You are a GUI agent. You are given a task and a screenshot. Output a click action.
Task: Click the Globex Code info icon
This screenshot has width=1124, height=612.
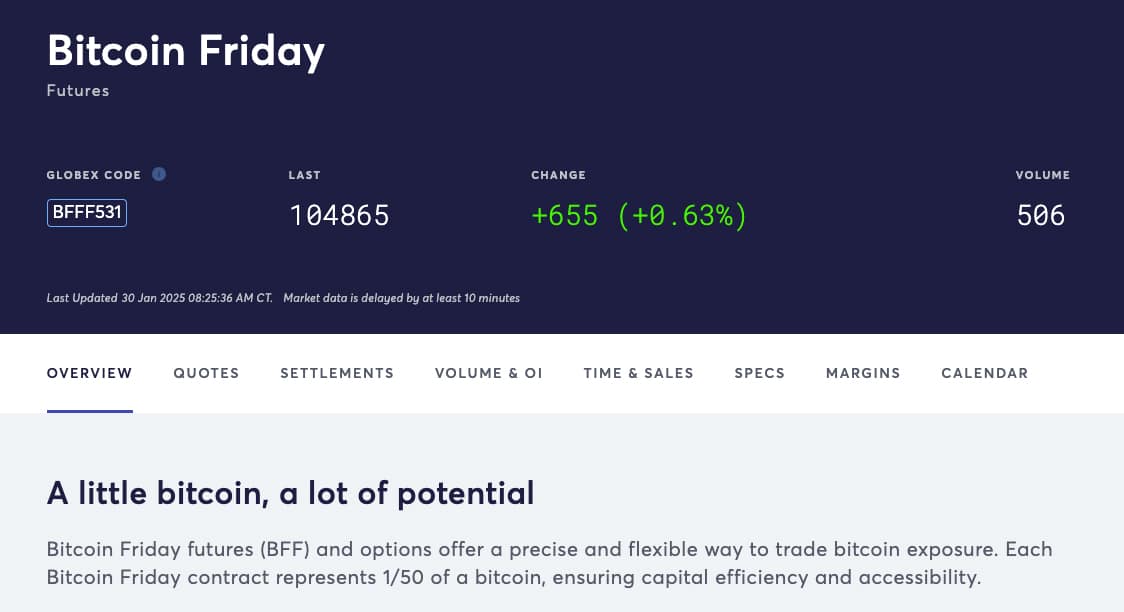tap(159, 174)
